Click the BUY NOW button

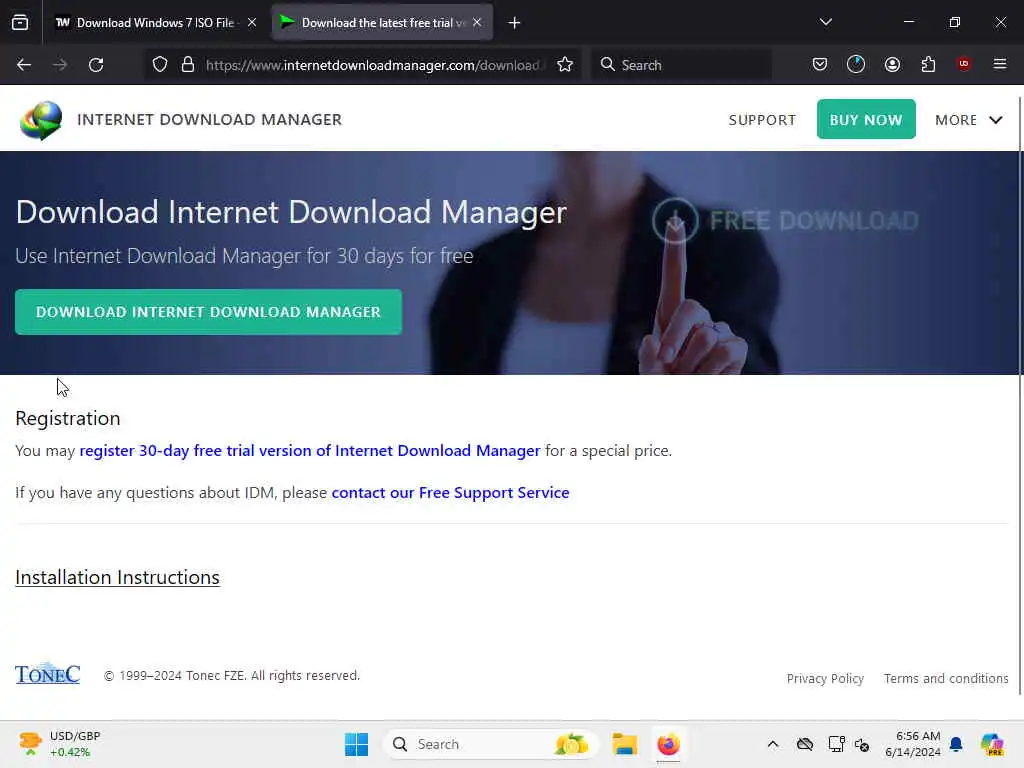866,120
